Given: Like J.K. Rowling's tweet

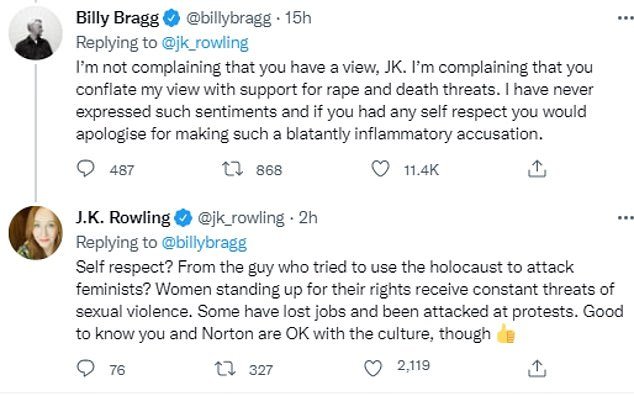Looking at the screenshot, I should [x=373, y=368].
